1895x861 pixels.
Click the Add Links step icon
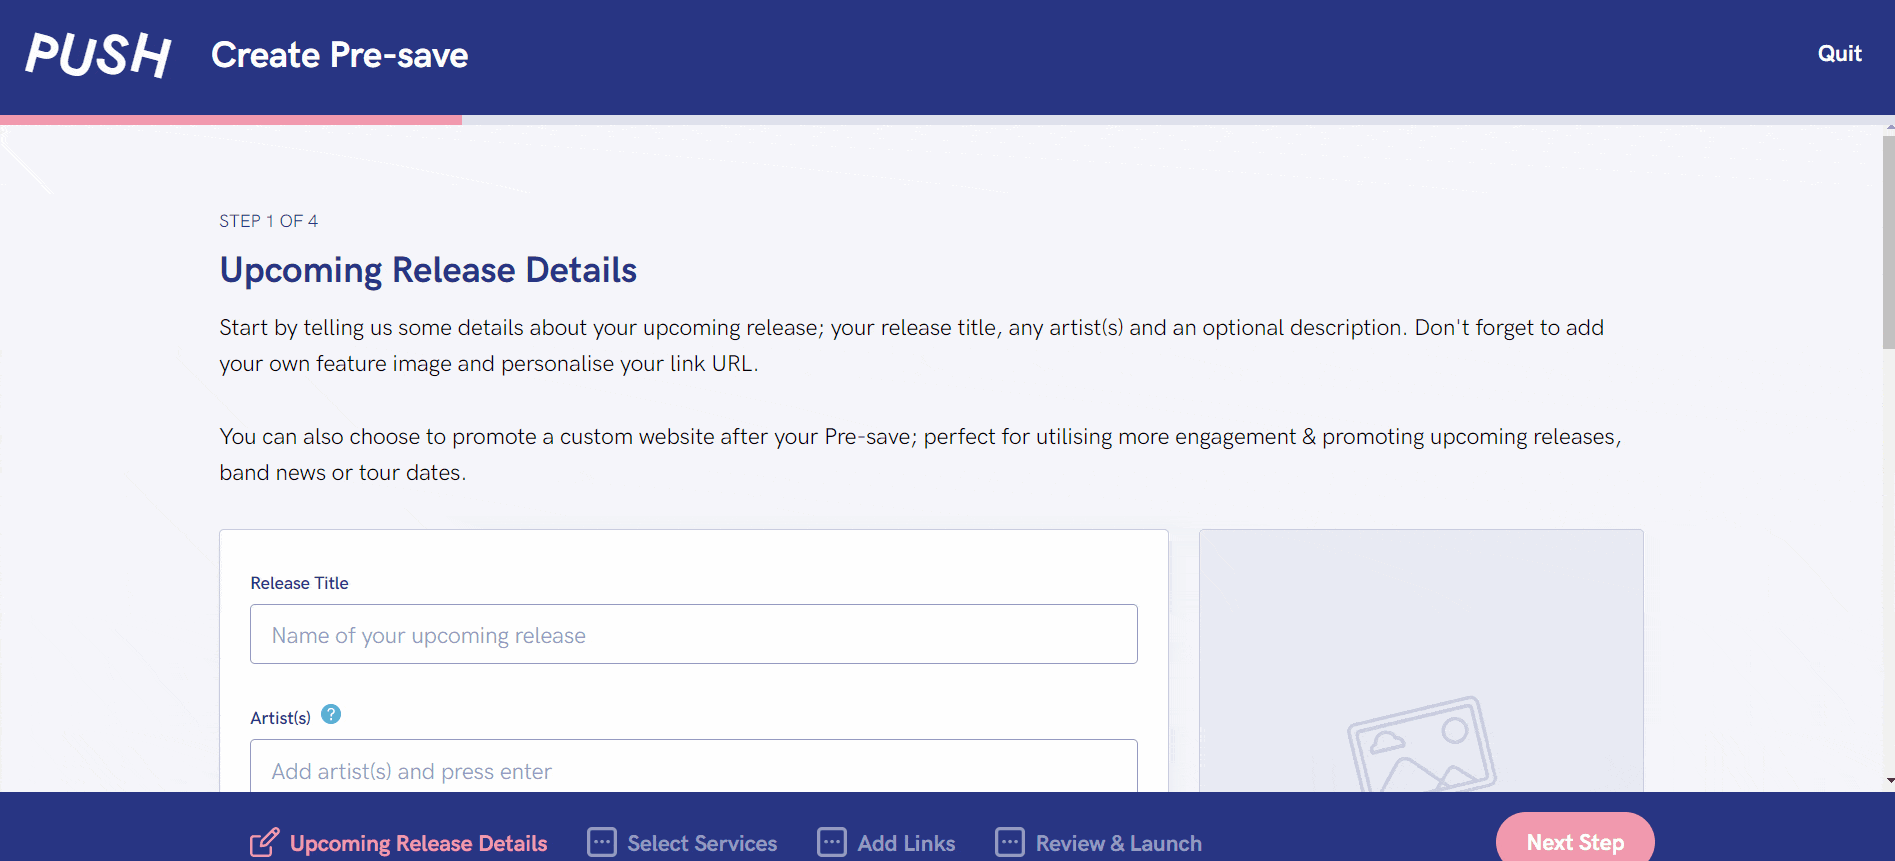pos(832,842)
